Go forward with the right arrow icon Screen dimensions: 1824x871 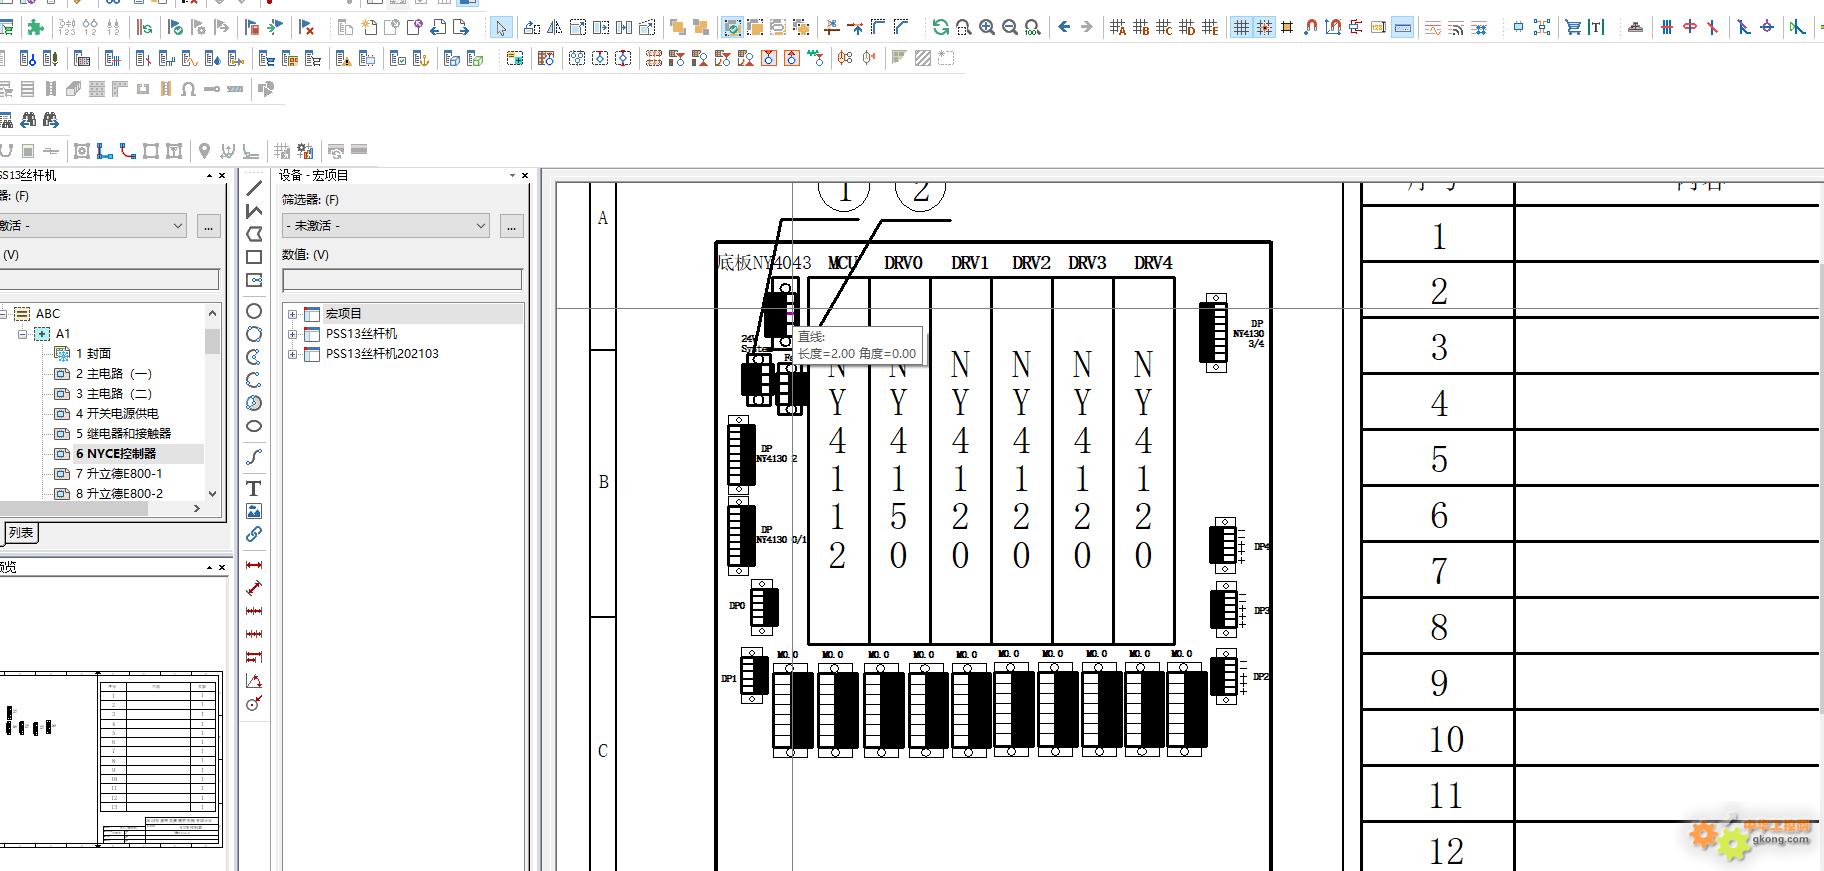1087,27
